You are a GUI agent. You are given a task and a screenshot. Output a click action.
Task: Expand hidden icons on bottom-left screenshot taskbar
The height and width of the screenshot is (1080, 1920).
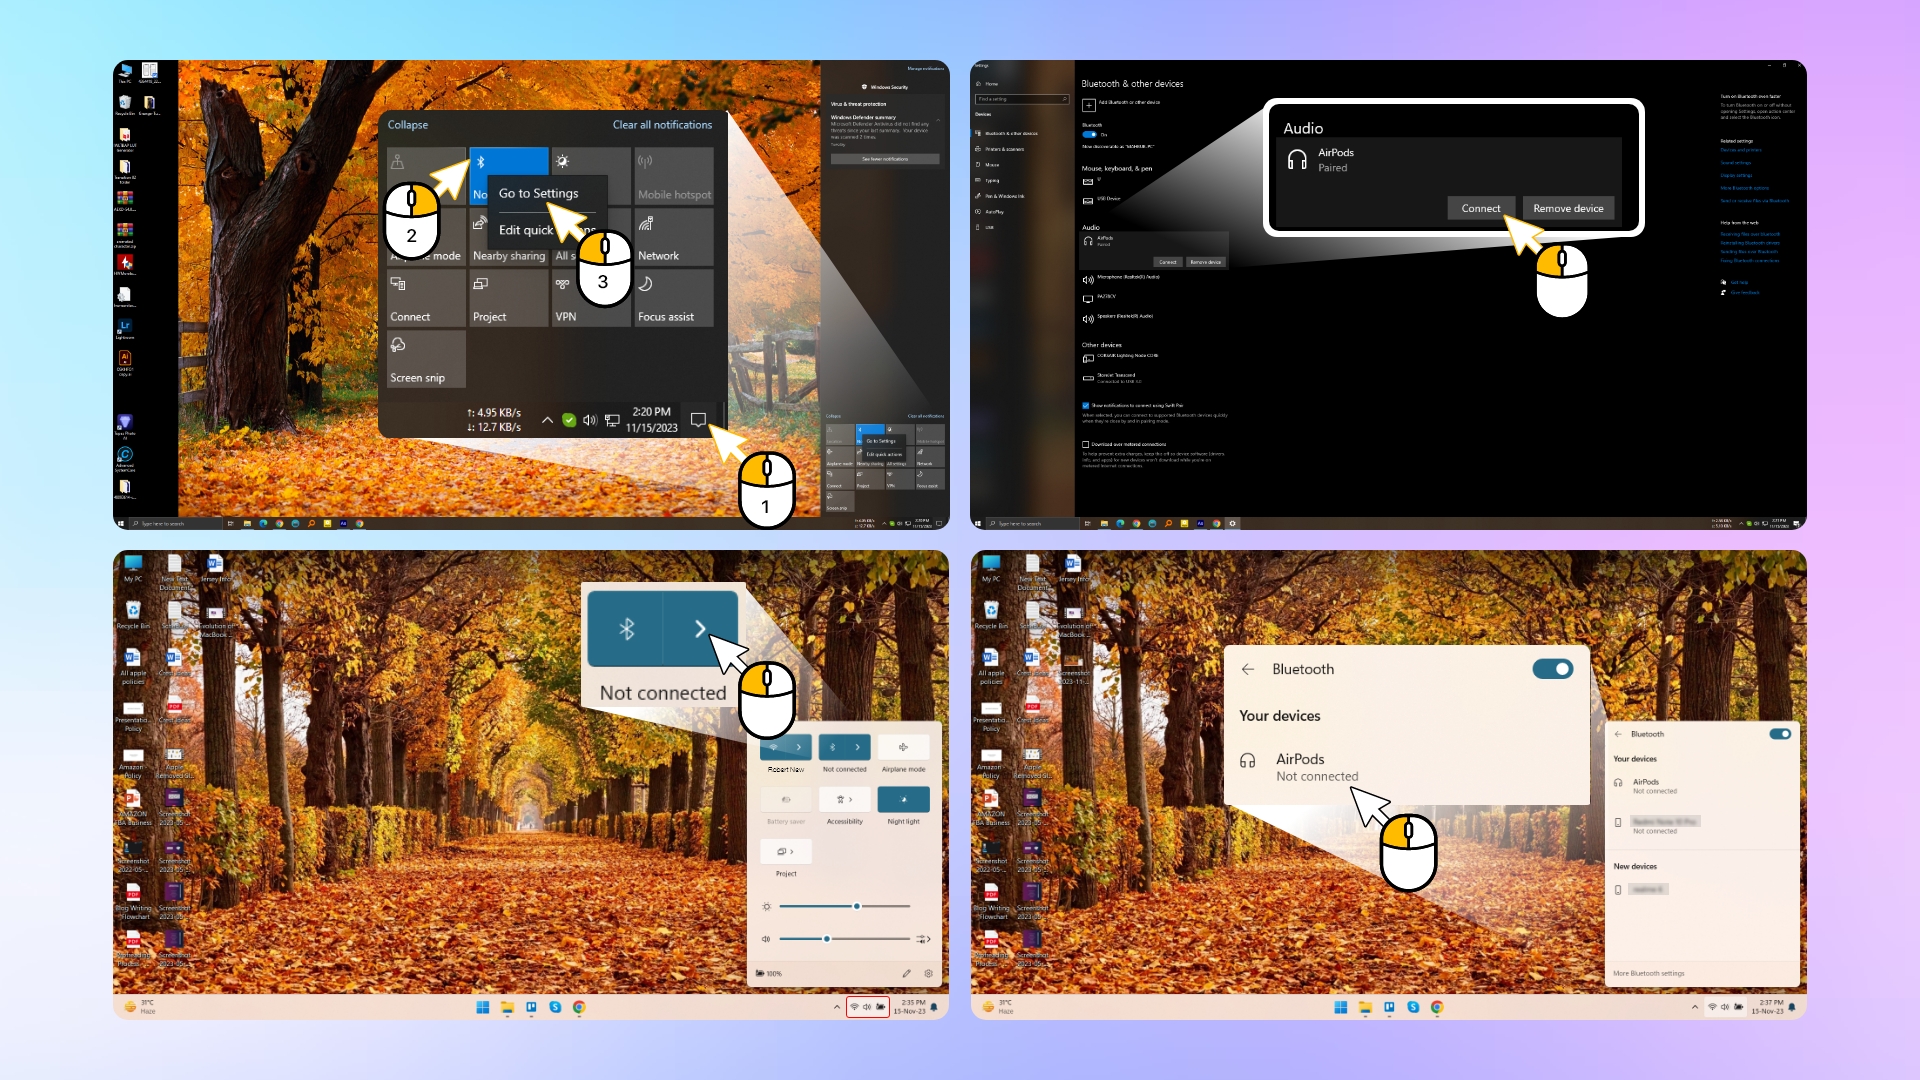tap(837, 1007)
